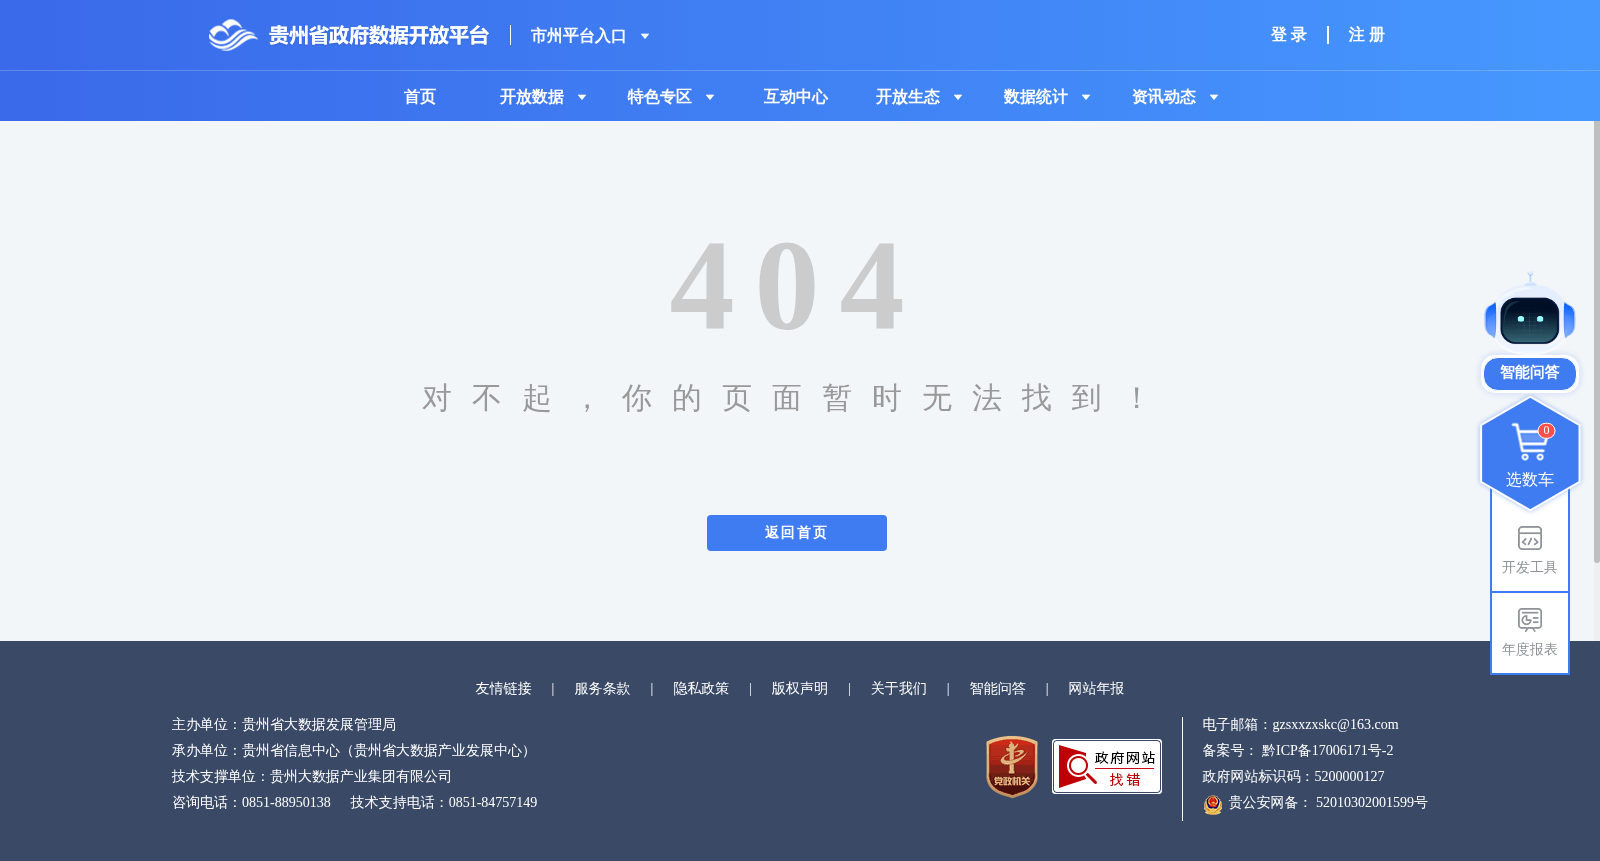The width and height of the screenshot is (1600, 861).
Task: Open the 关于我们 footer link
Action: [x=899, y=689]
